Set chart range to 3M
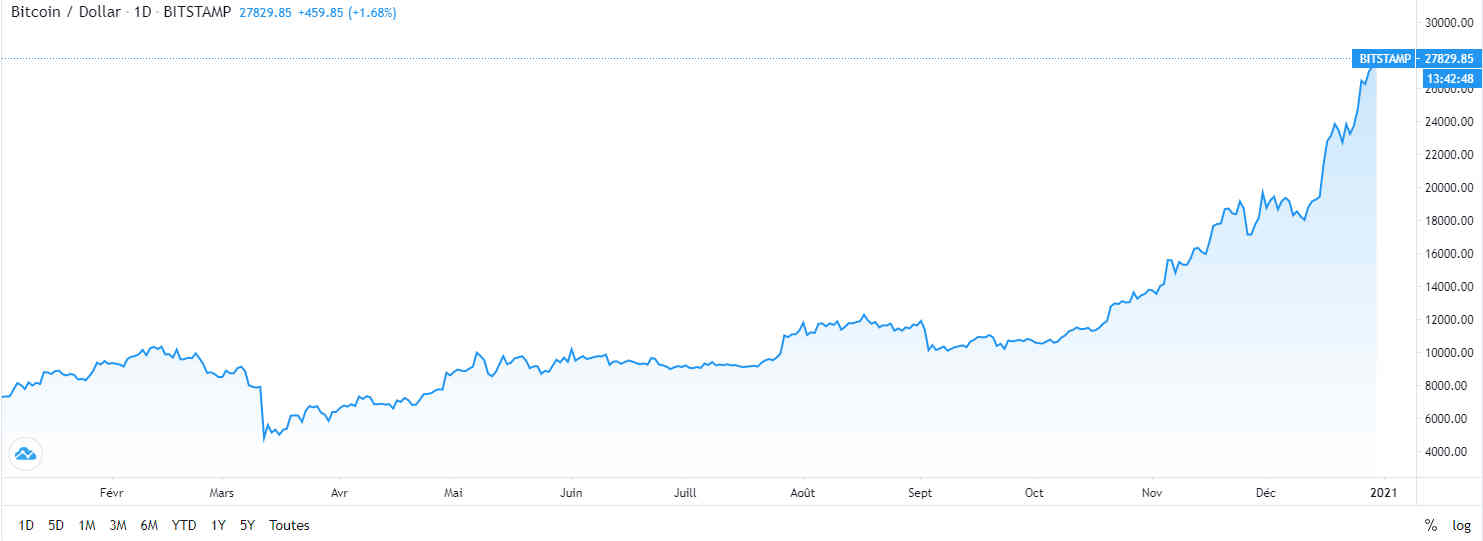Screen dimensions: 1483x541 click(118, 525)
